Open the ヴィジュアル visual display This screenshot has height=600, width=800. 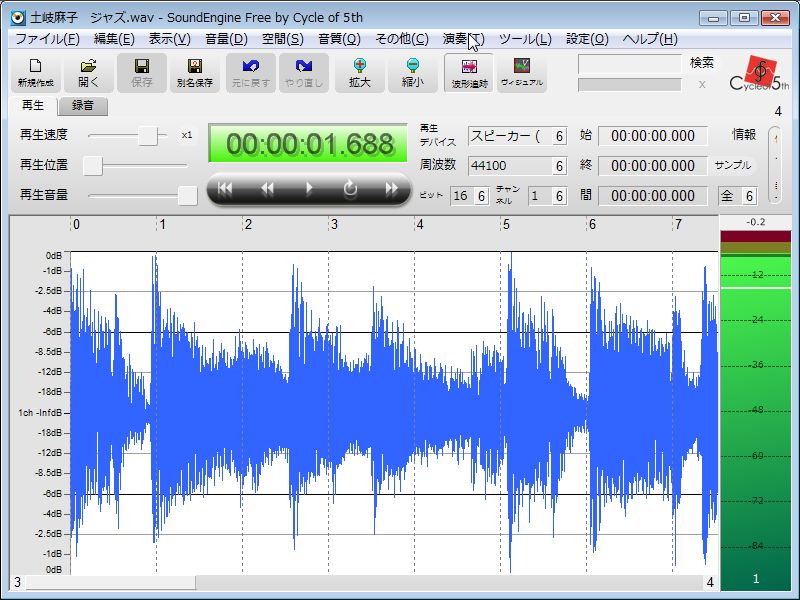(521, 73)
